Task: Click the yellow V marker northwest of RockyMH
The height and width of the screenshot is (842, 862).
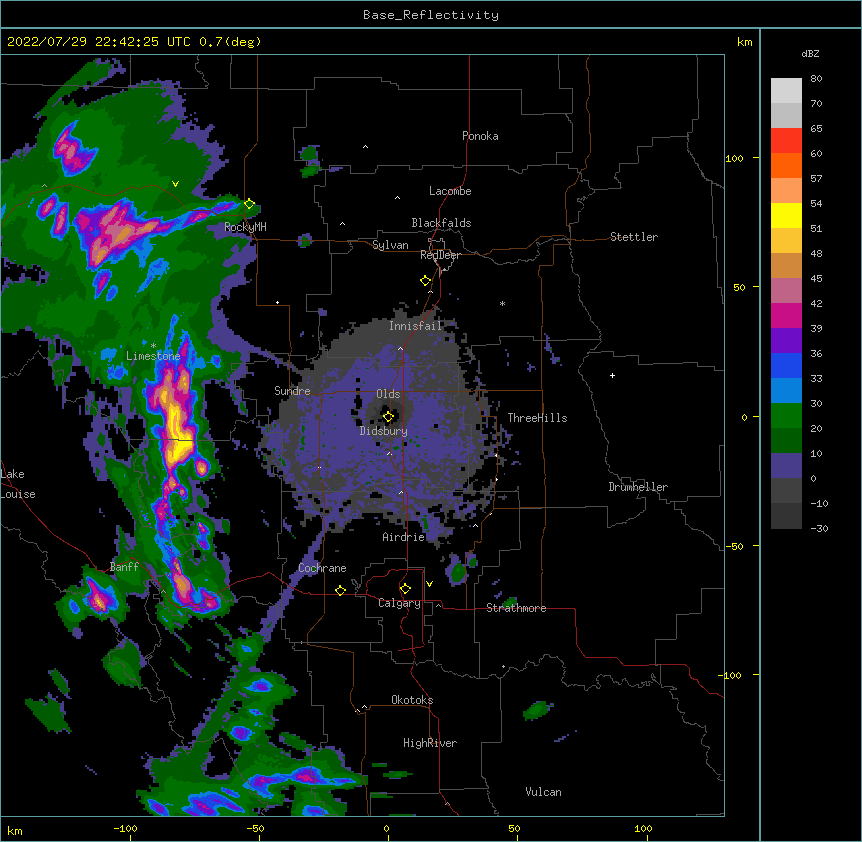Action: click(x=175, y=184)
